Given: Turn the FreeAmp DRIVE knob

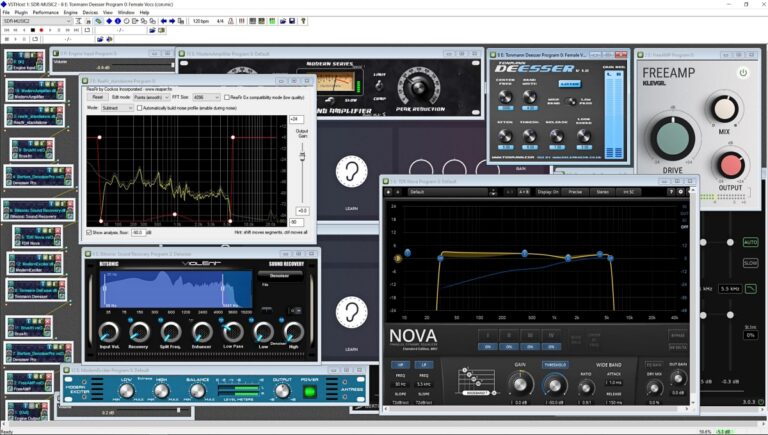Looking at the screenshot, I should (x=671, y=139).
